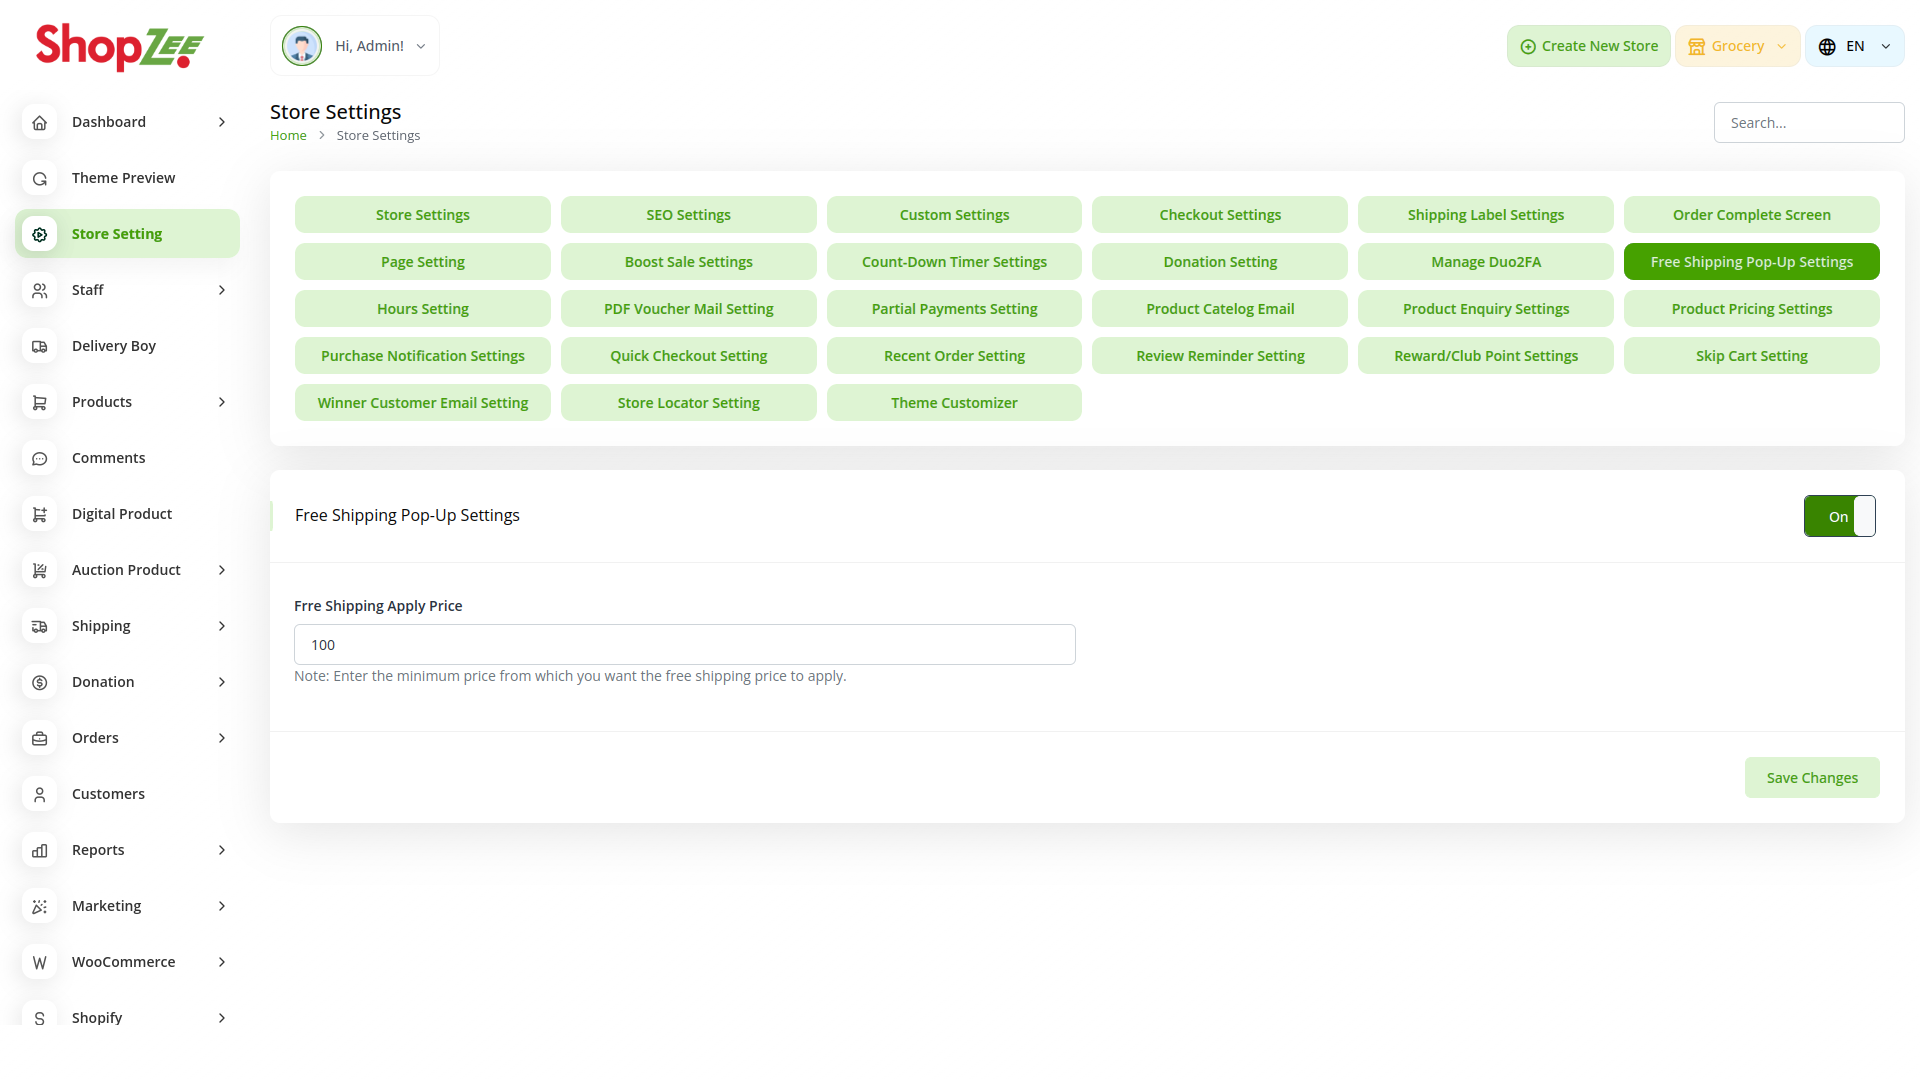Expand the Products sidebar submenu chevron

(x=222, y=402)
